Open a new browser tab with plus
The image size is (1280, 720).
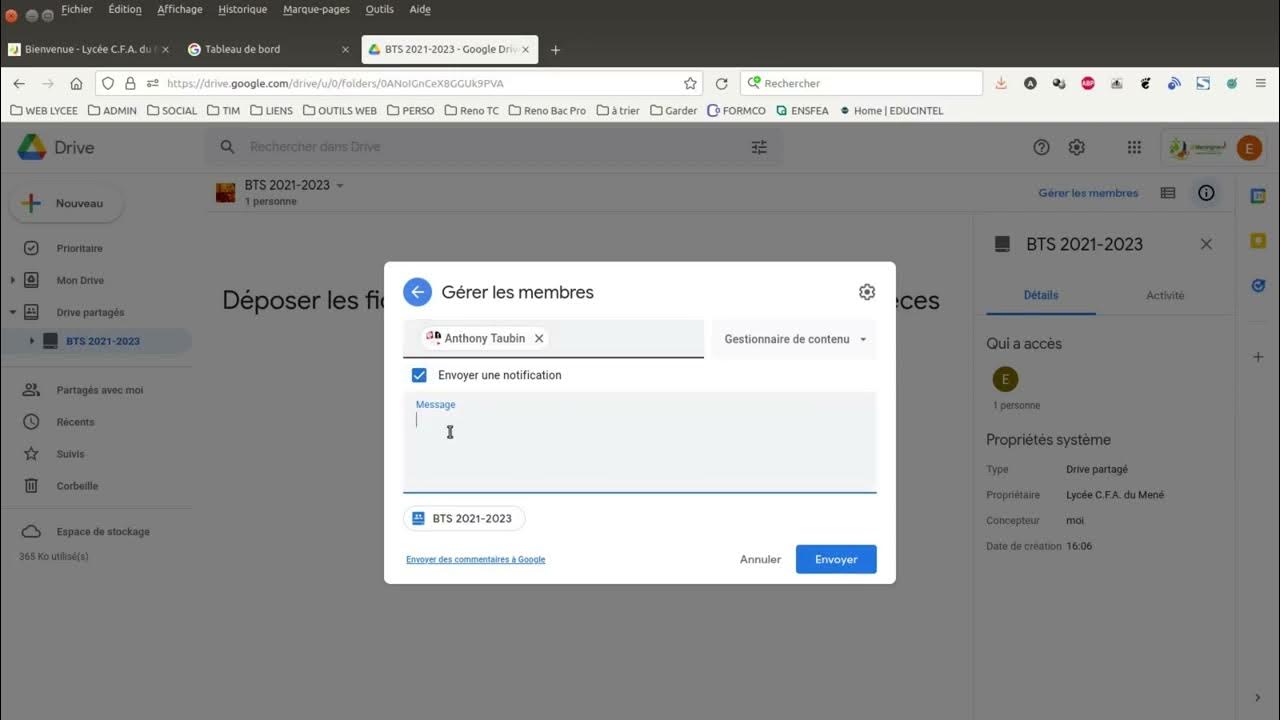click(x=556, y=50)
